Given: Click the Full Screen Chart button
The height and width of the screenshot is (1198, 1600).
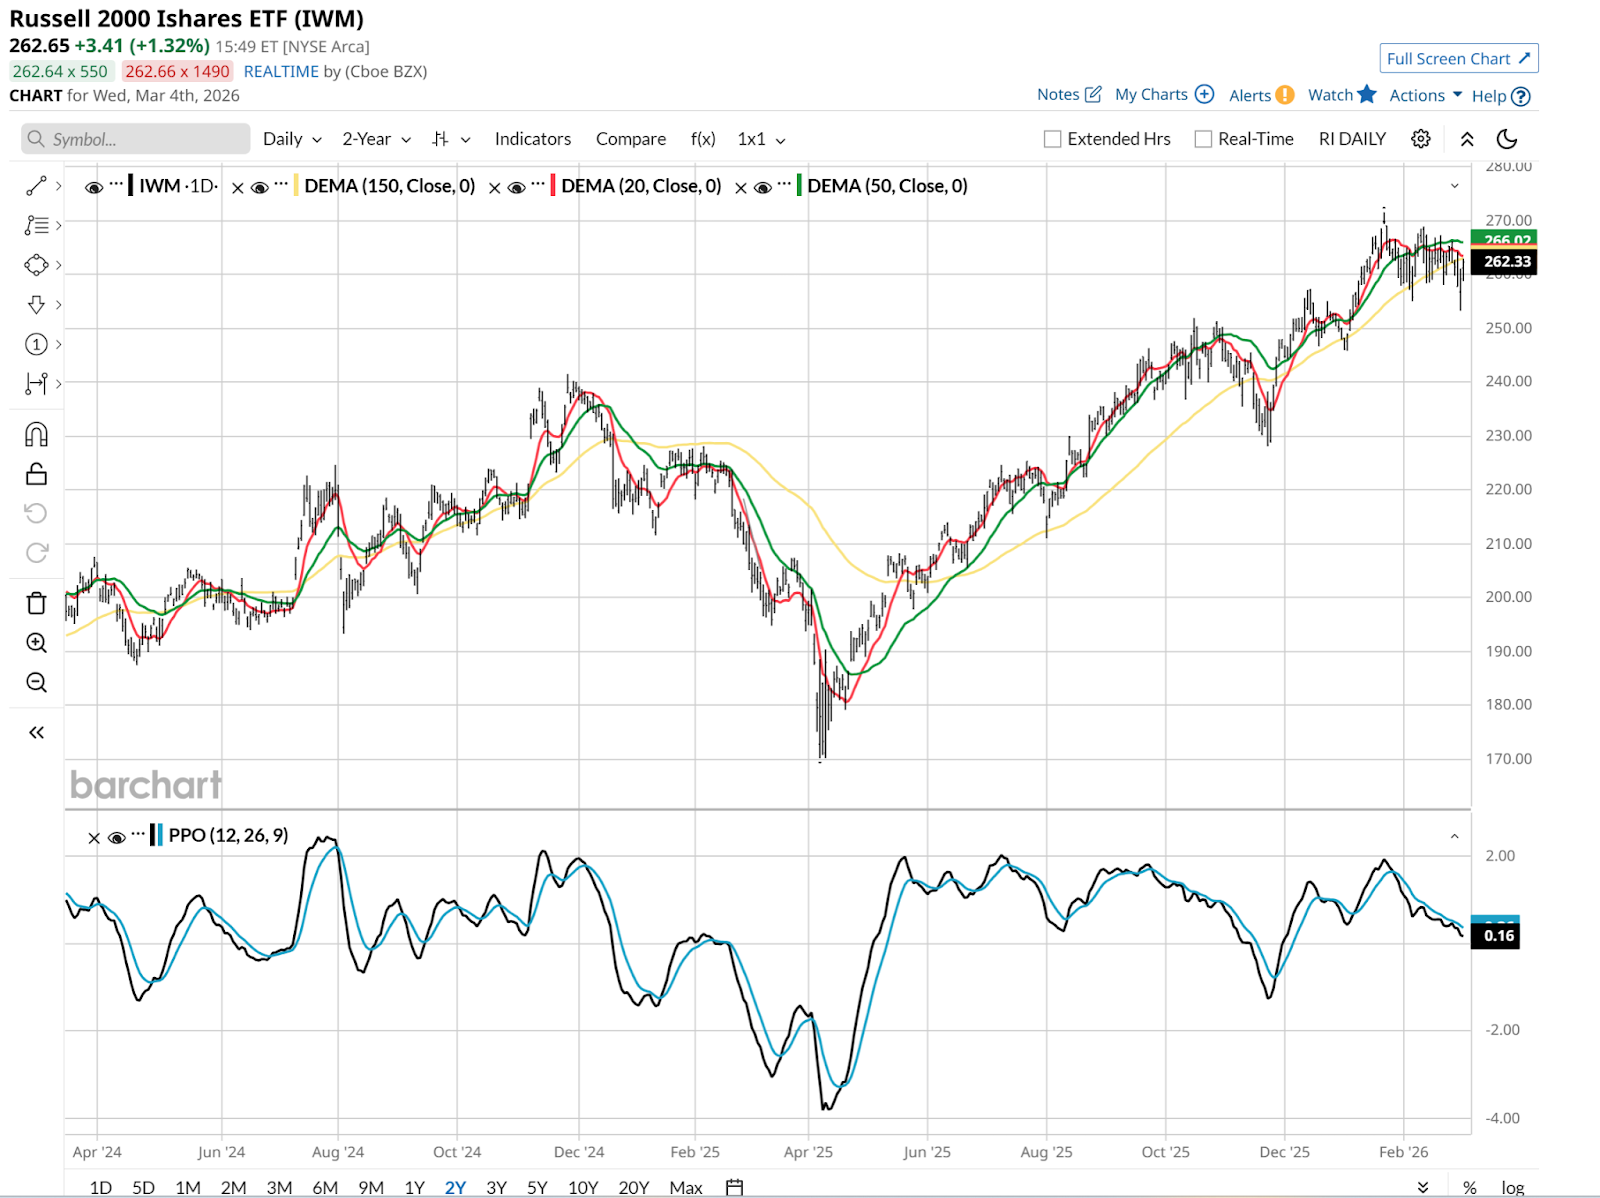Looking at the screenshot, I should [1458, 58].
